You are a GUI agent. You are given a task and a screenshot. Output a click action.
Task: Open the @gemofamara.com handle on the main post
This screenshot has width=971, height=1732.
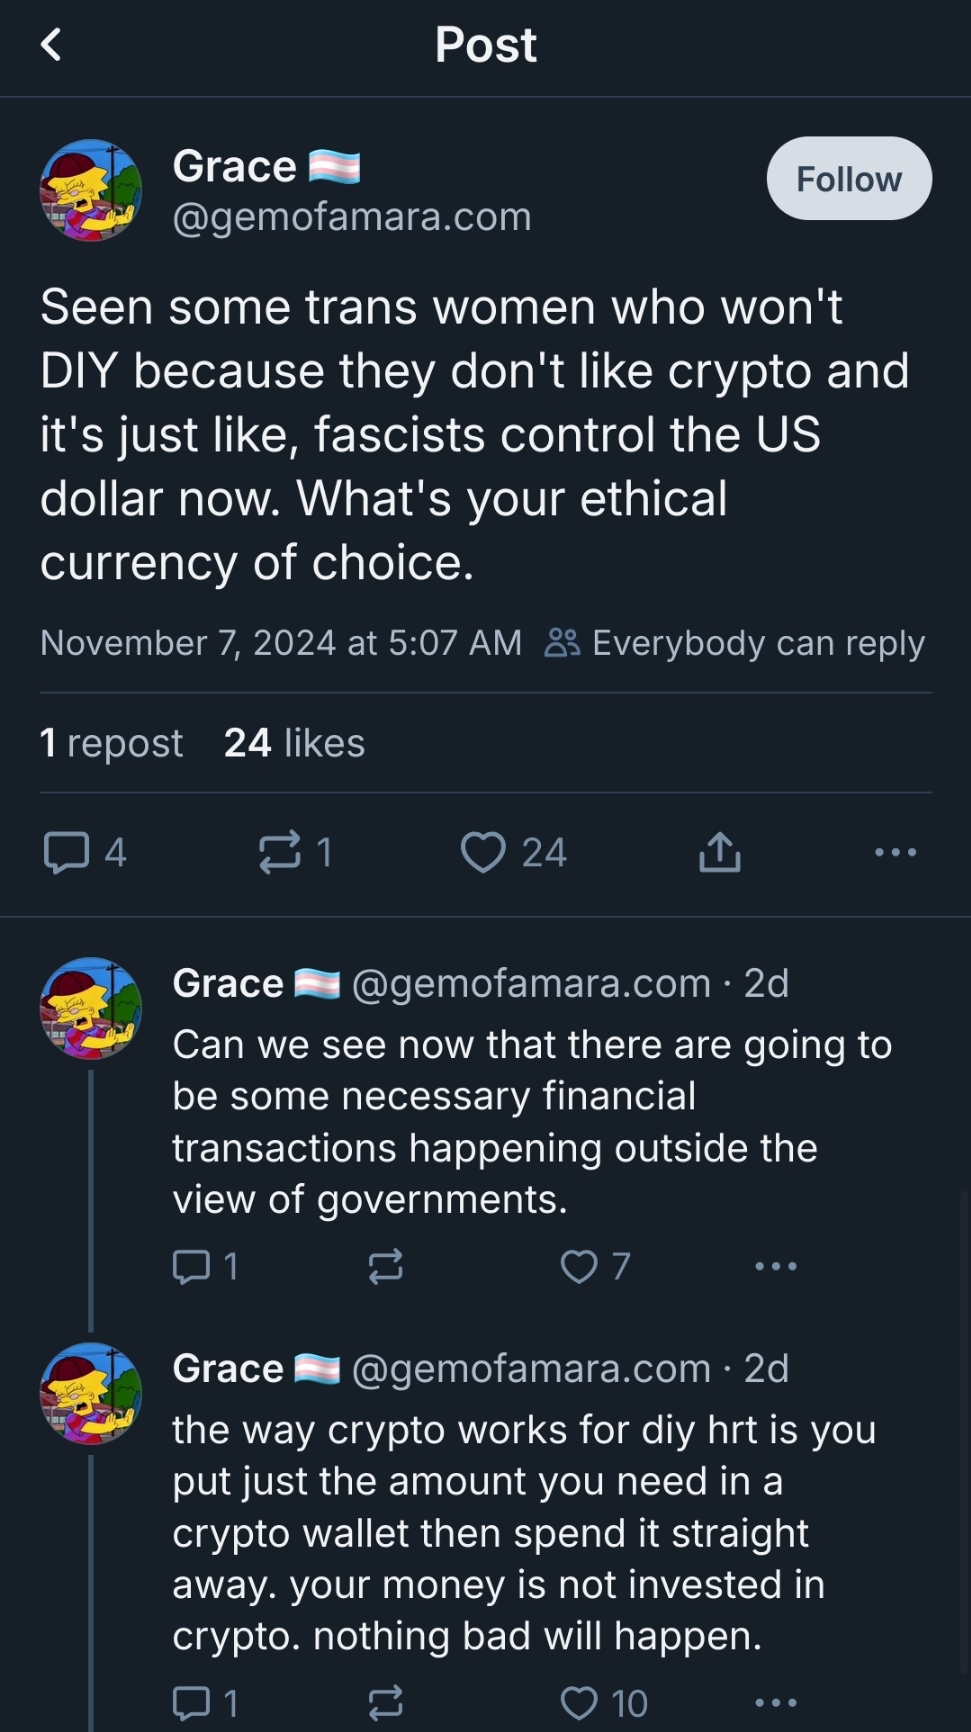pyautogui.click(x=351, y=217)
